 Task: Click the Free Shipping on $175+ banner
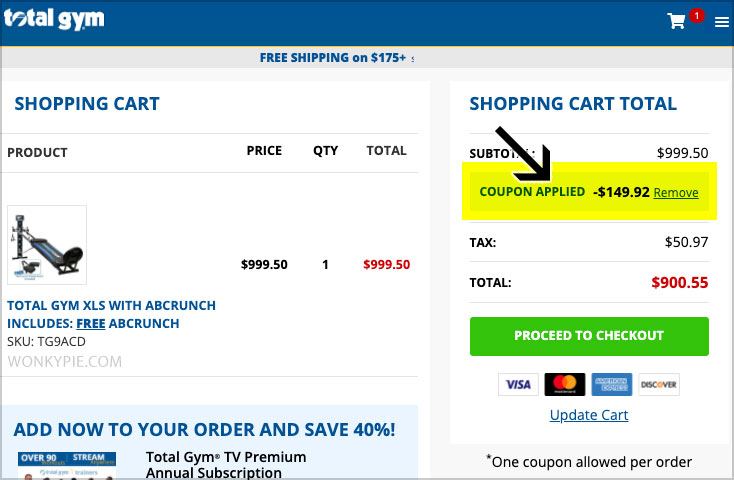[x=333, y=58]
